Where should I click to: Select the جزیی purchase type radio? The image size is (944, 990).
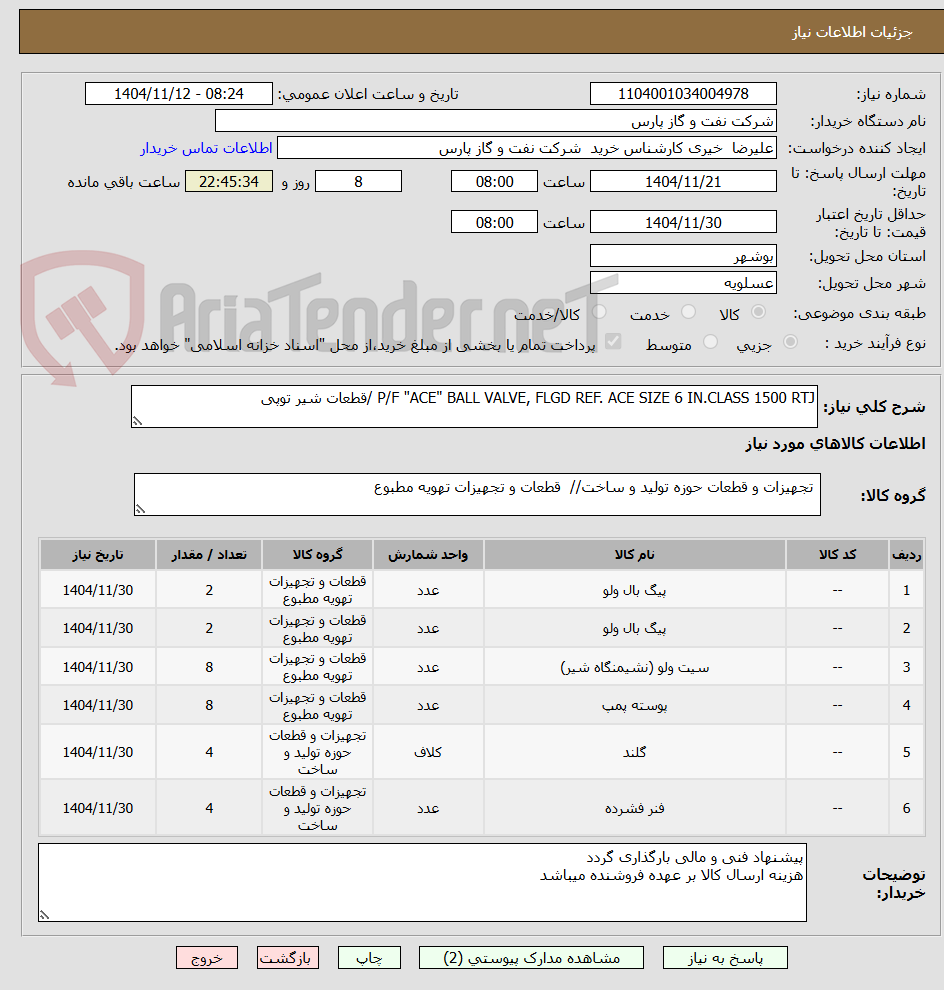790,342
